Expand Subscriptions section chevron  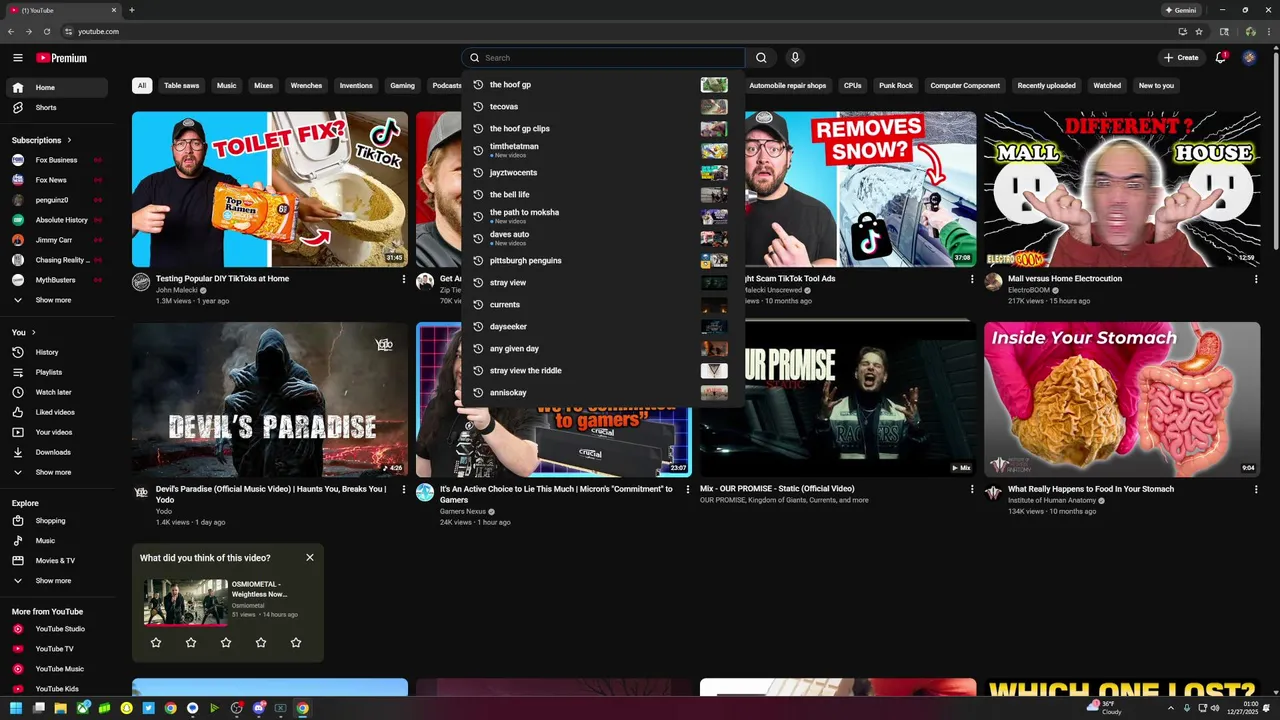tap(69, 140)
